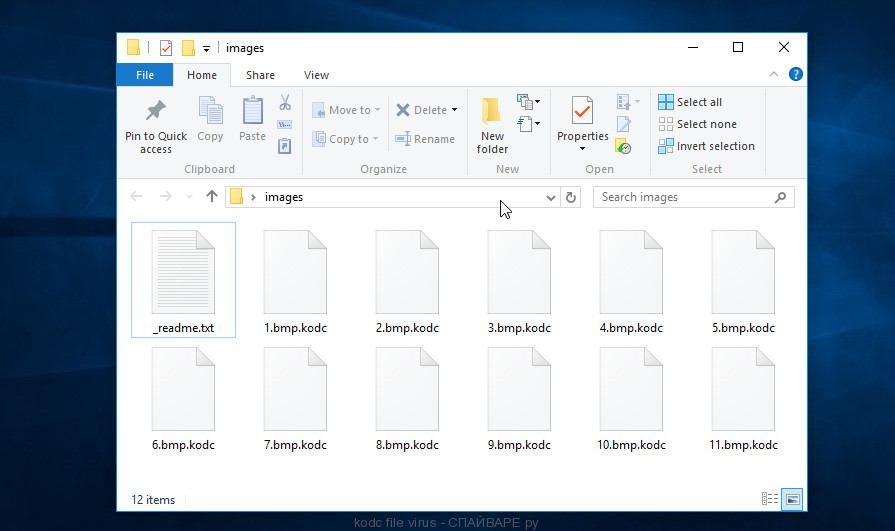The image size is (895, 531).
Task: Click the Forward navigation arrow
Action: 166,196
